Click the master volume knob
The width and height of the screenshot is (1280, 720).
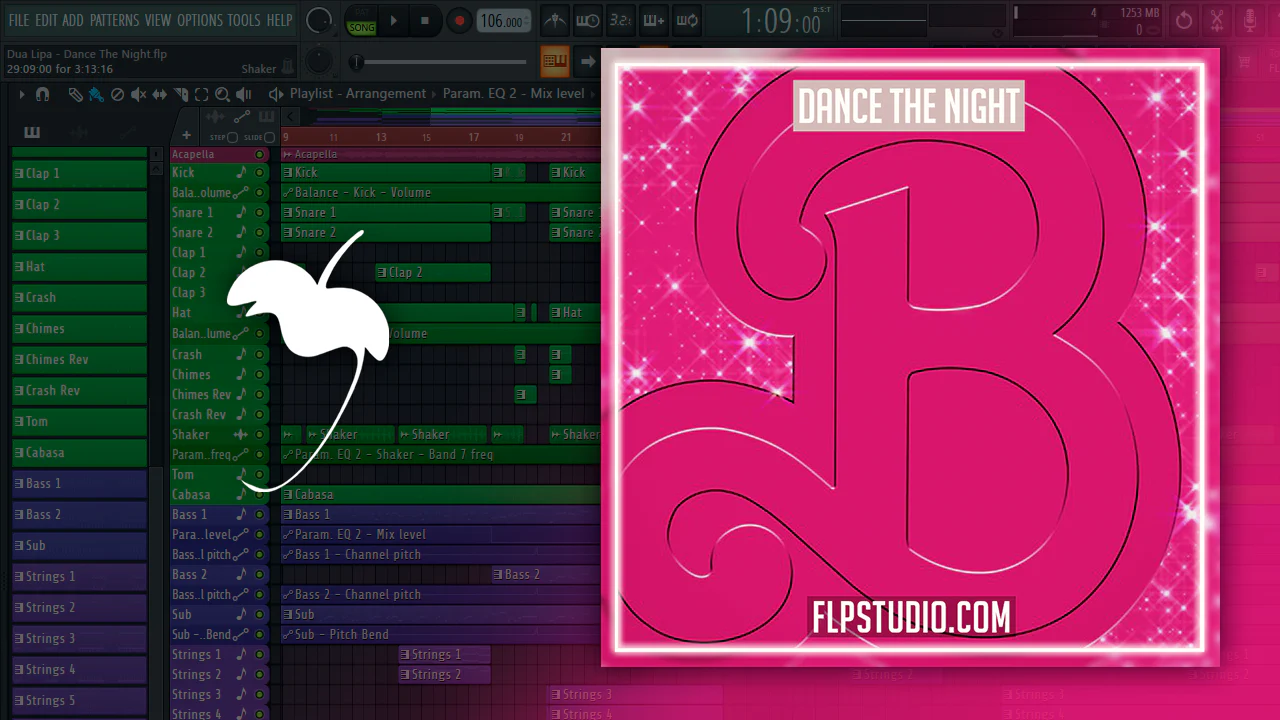coord(319,20)
